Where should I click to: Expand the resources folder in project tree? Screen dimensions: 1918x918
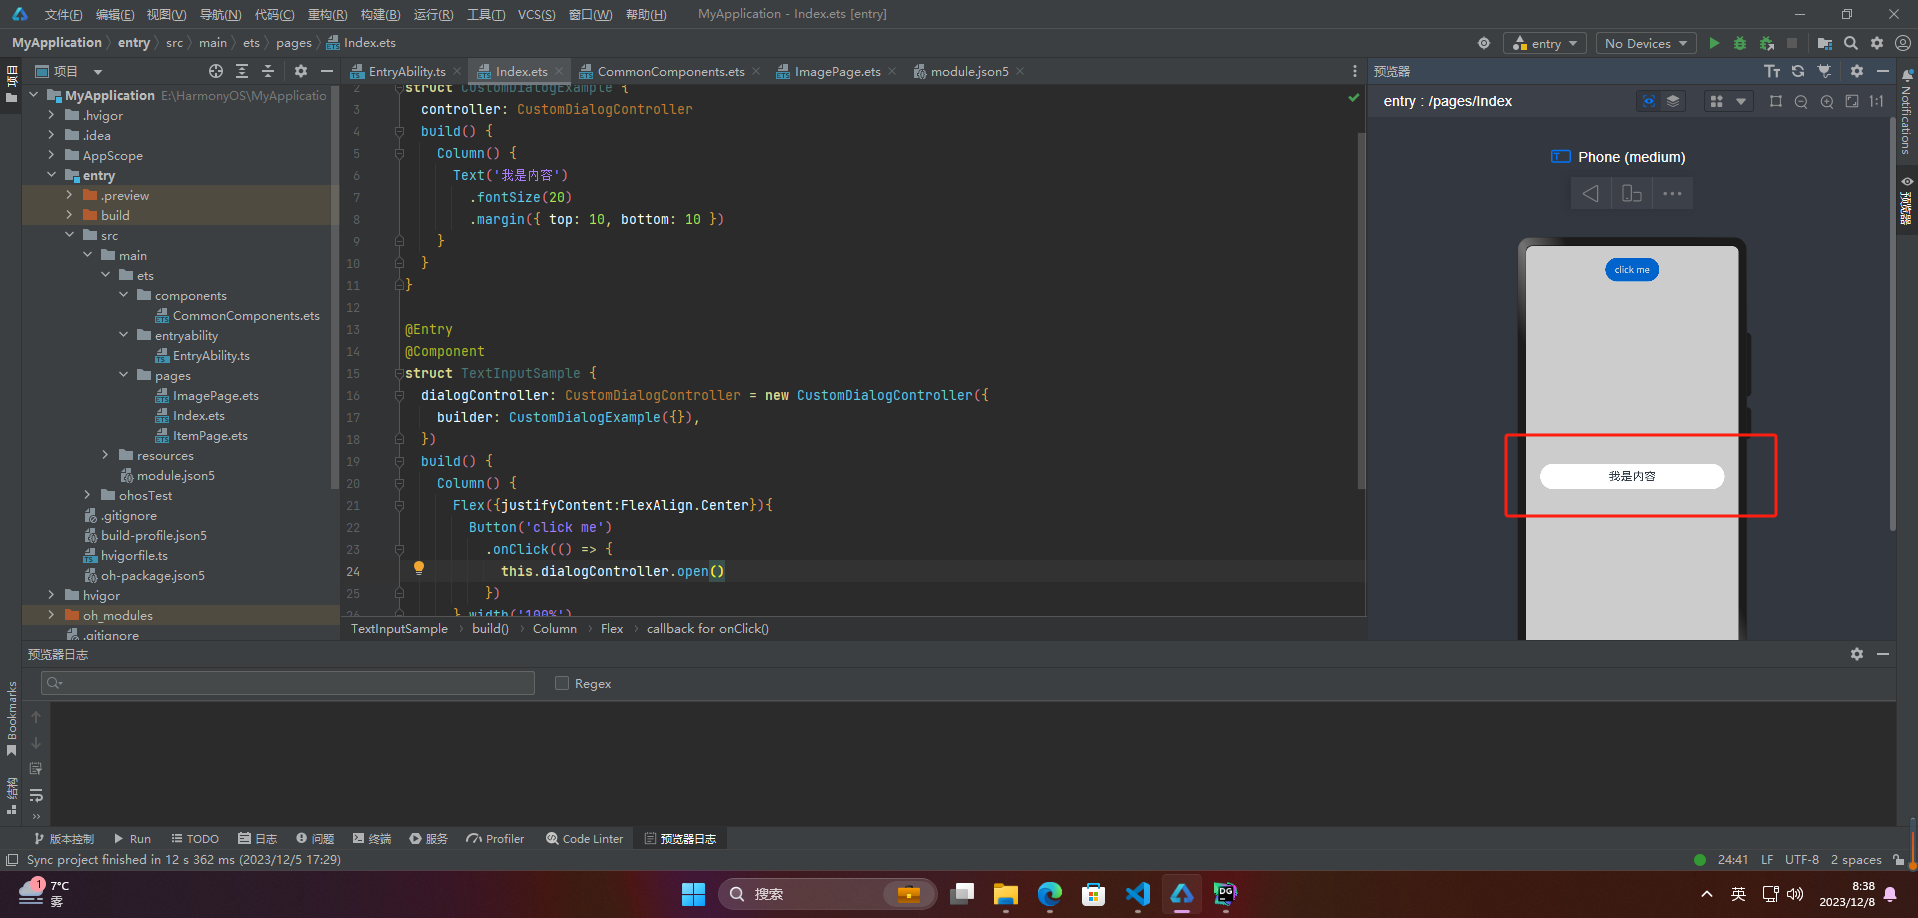[x=106, y=455]
